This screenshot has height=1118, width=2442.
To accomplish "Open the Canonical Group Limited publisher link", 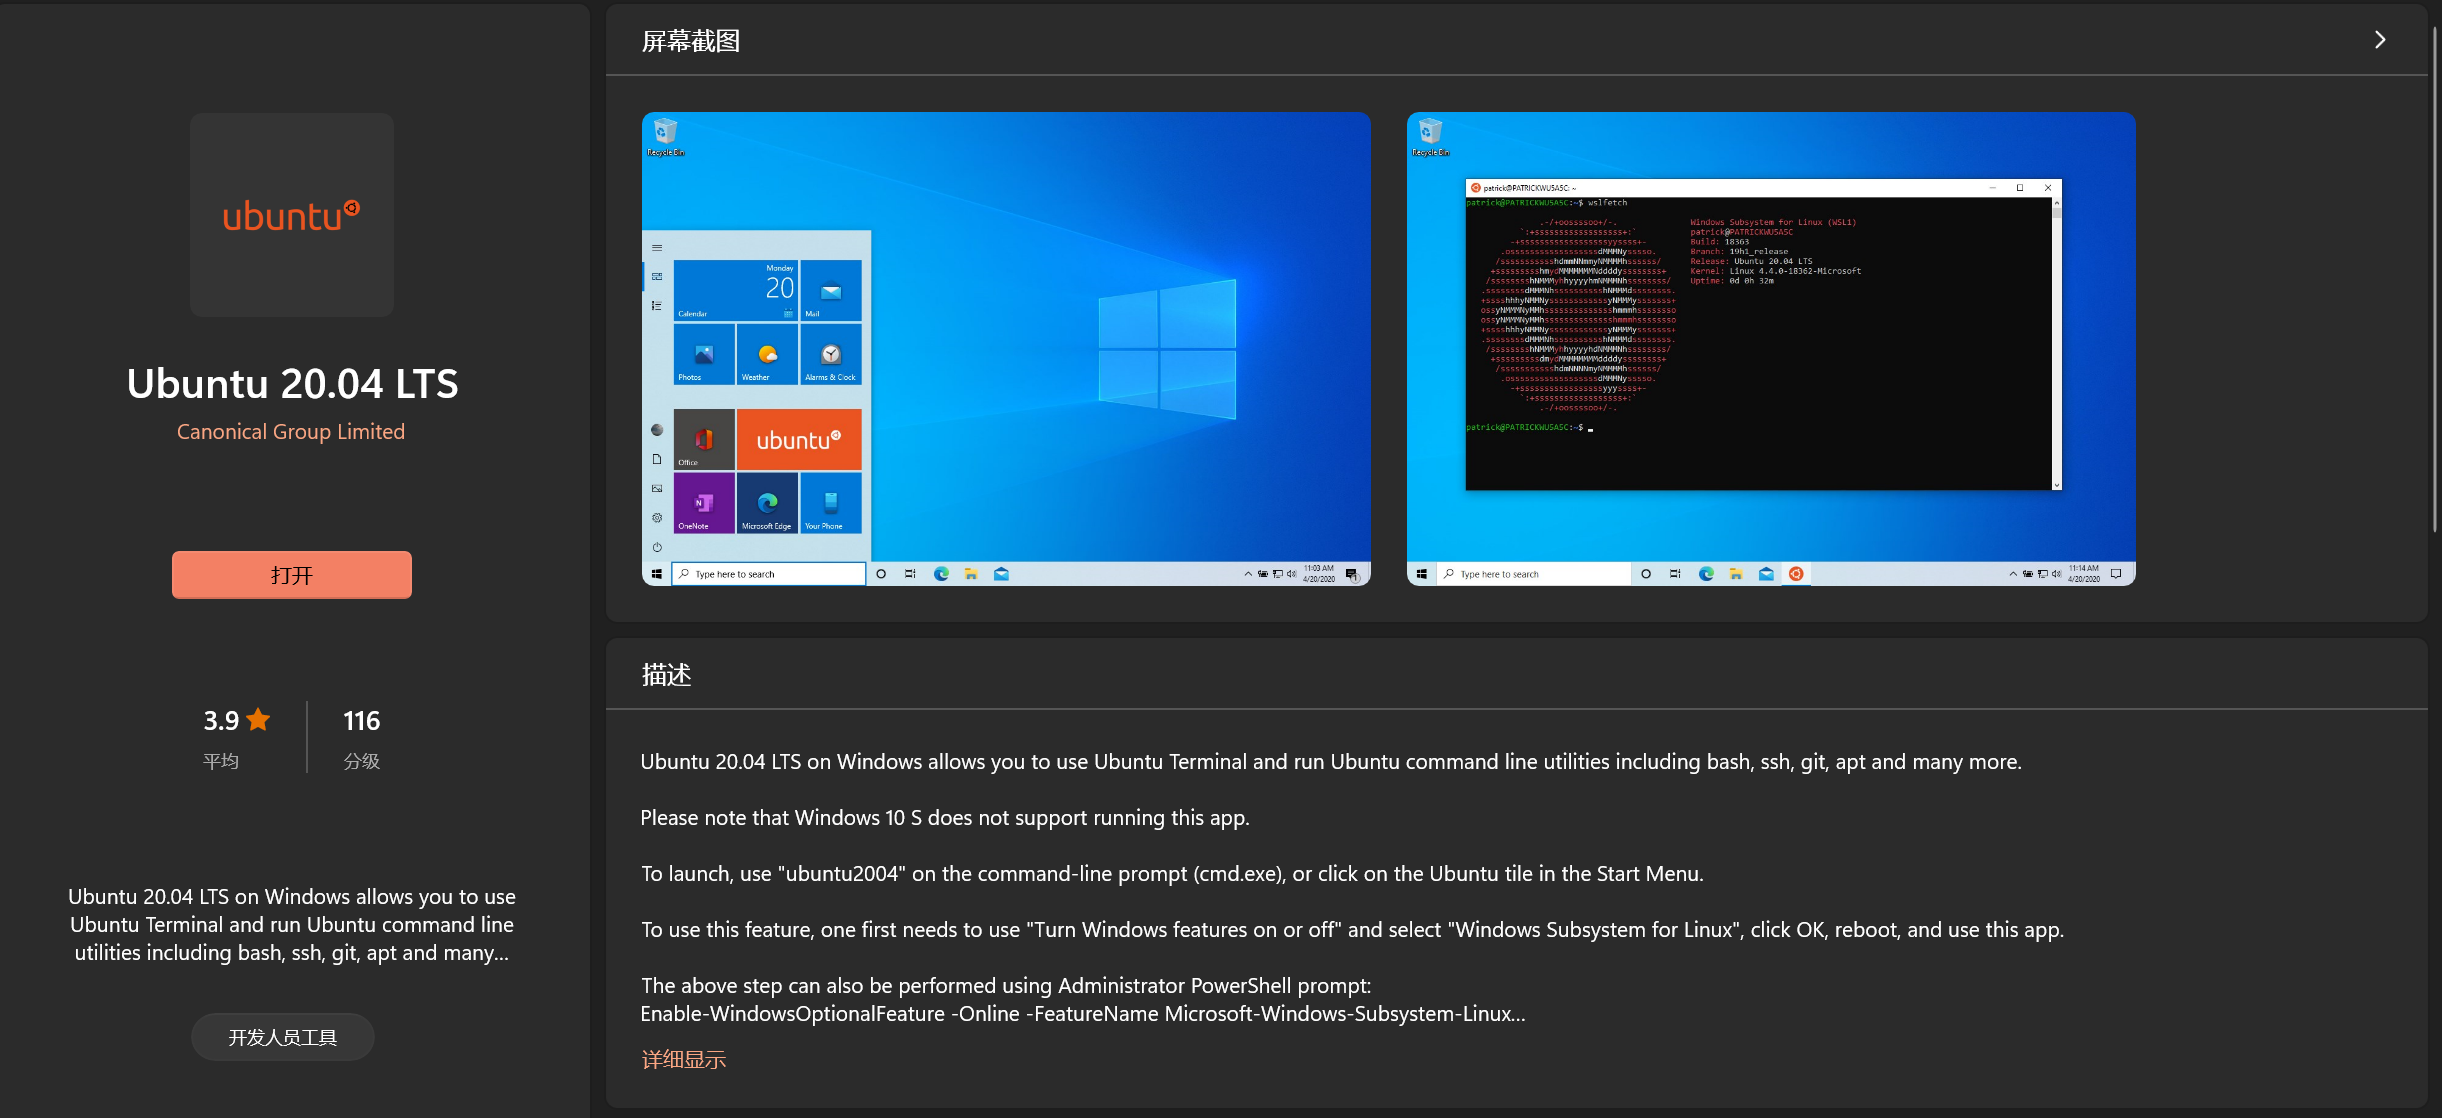I will [291, 431].
